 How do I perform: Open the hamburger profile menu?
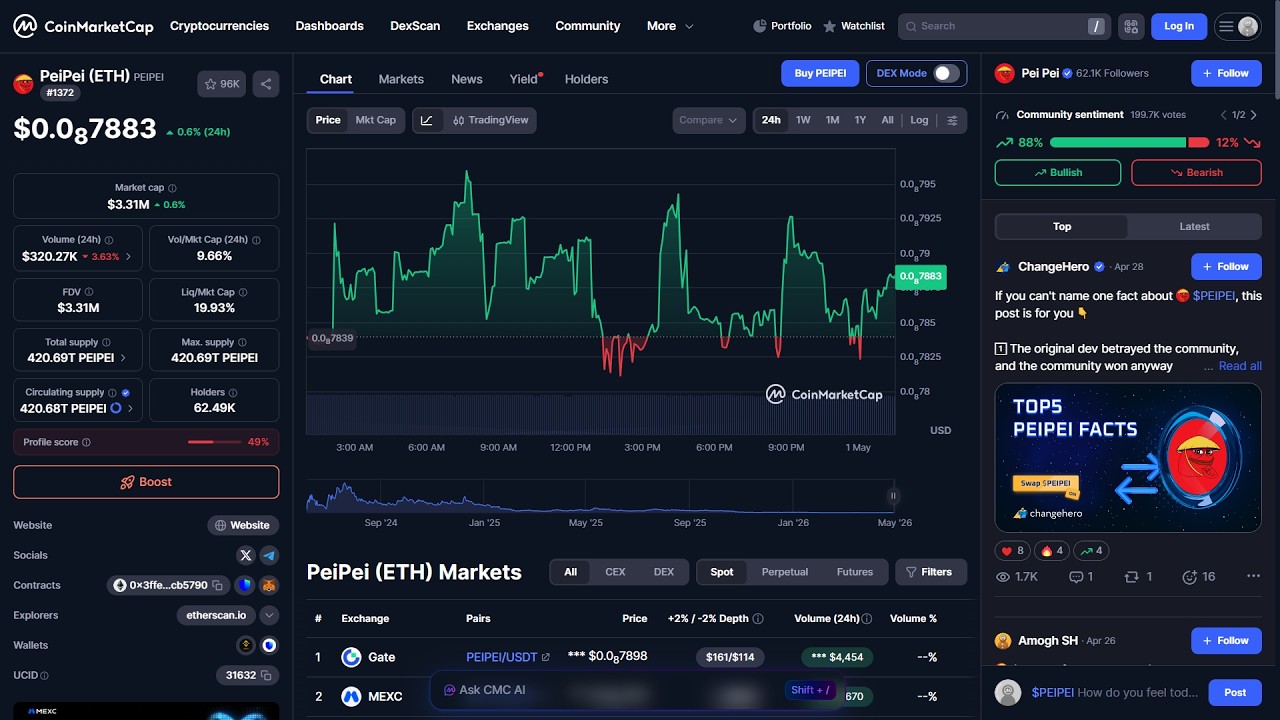point(1237,26)
